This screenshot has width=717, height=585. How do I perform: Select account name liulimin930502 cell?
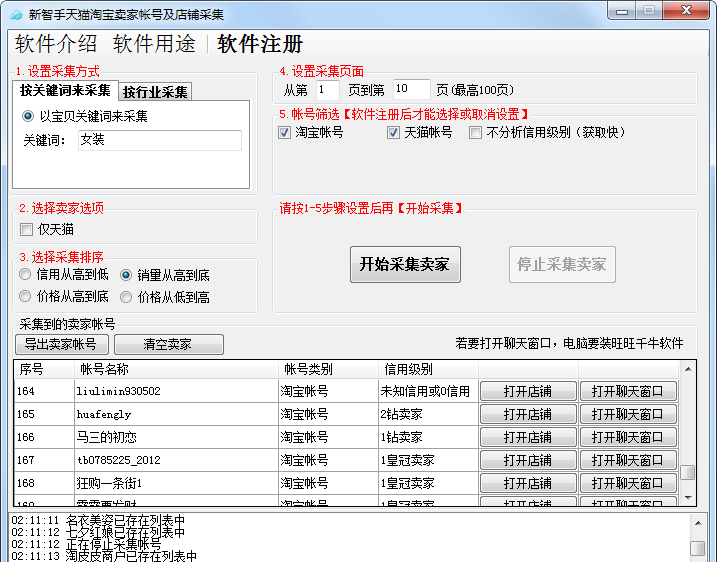click(176, 391)
